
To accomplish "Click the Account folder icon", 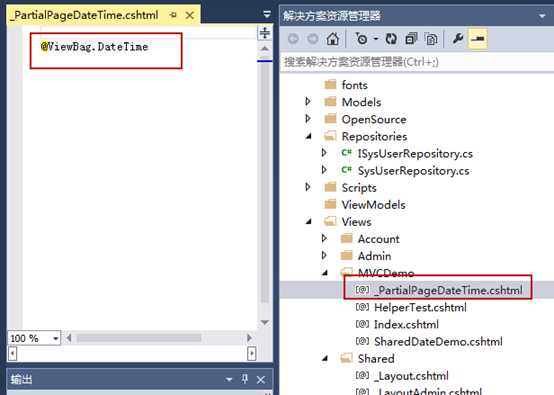I will pyautogui.click(x=346, y=238).
